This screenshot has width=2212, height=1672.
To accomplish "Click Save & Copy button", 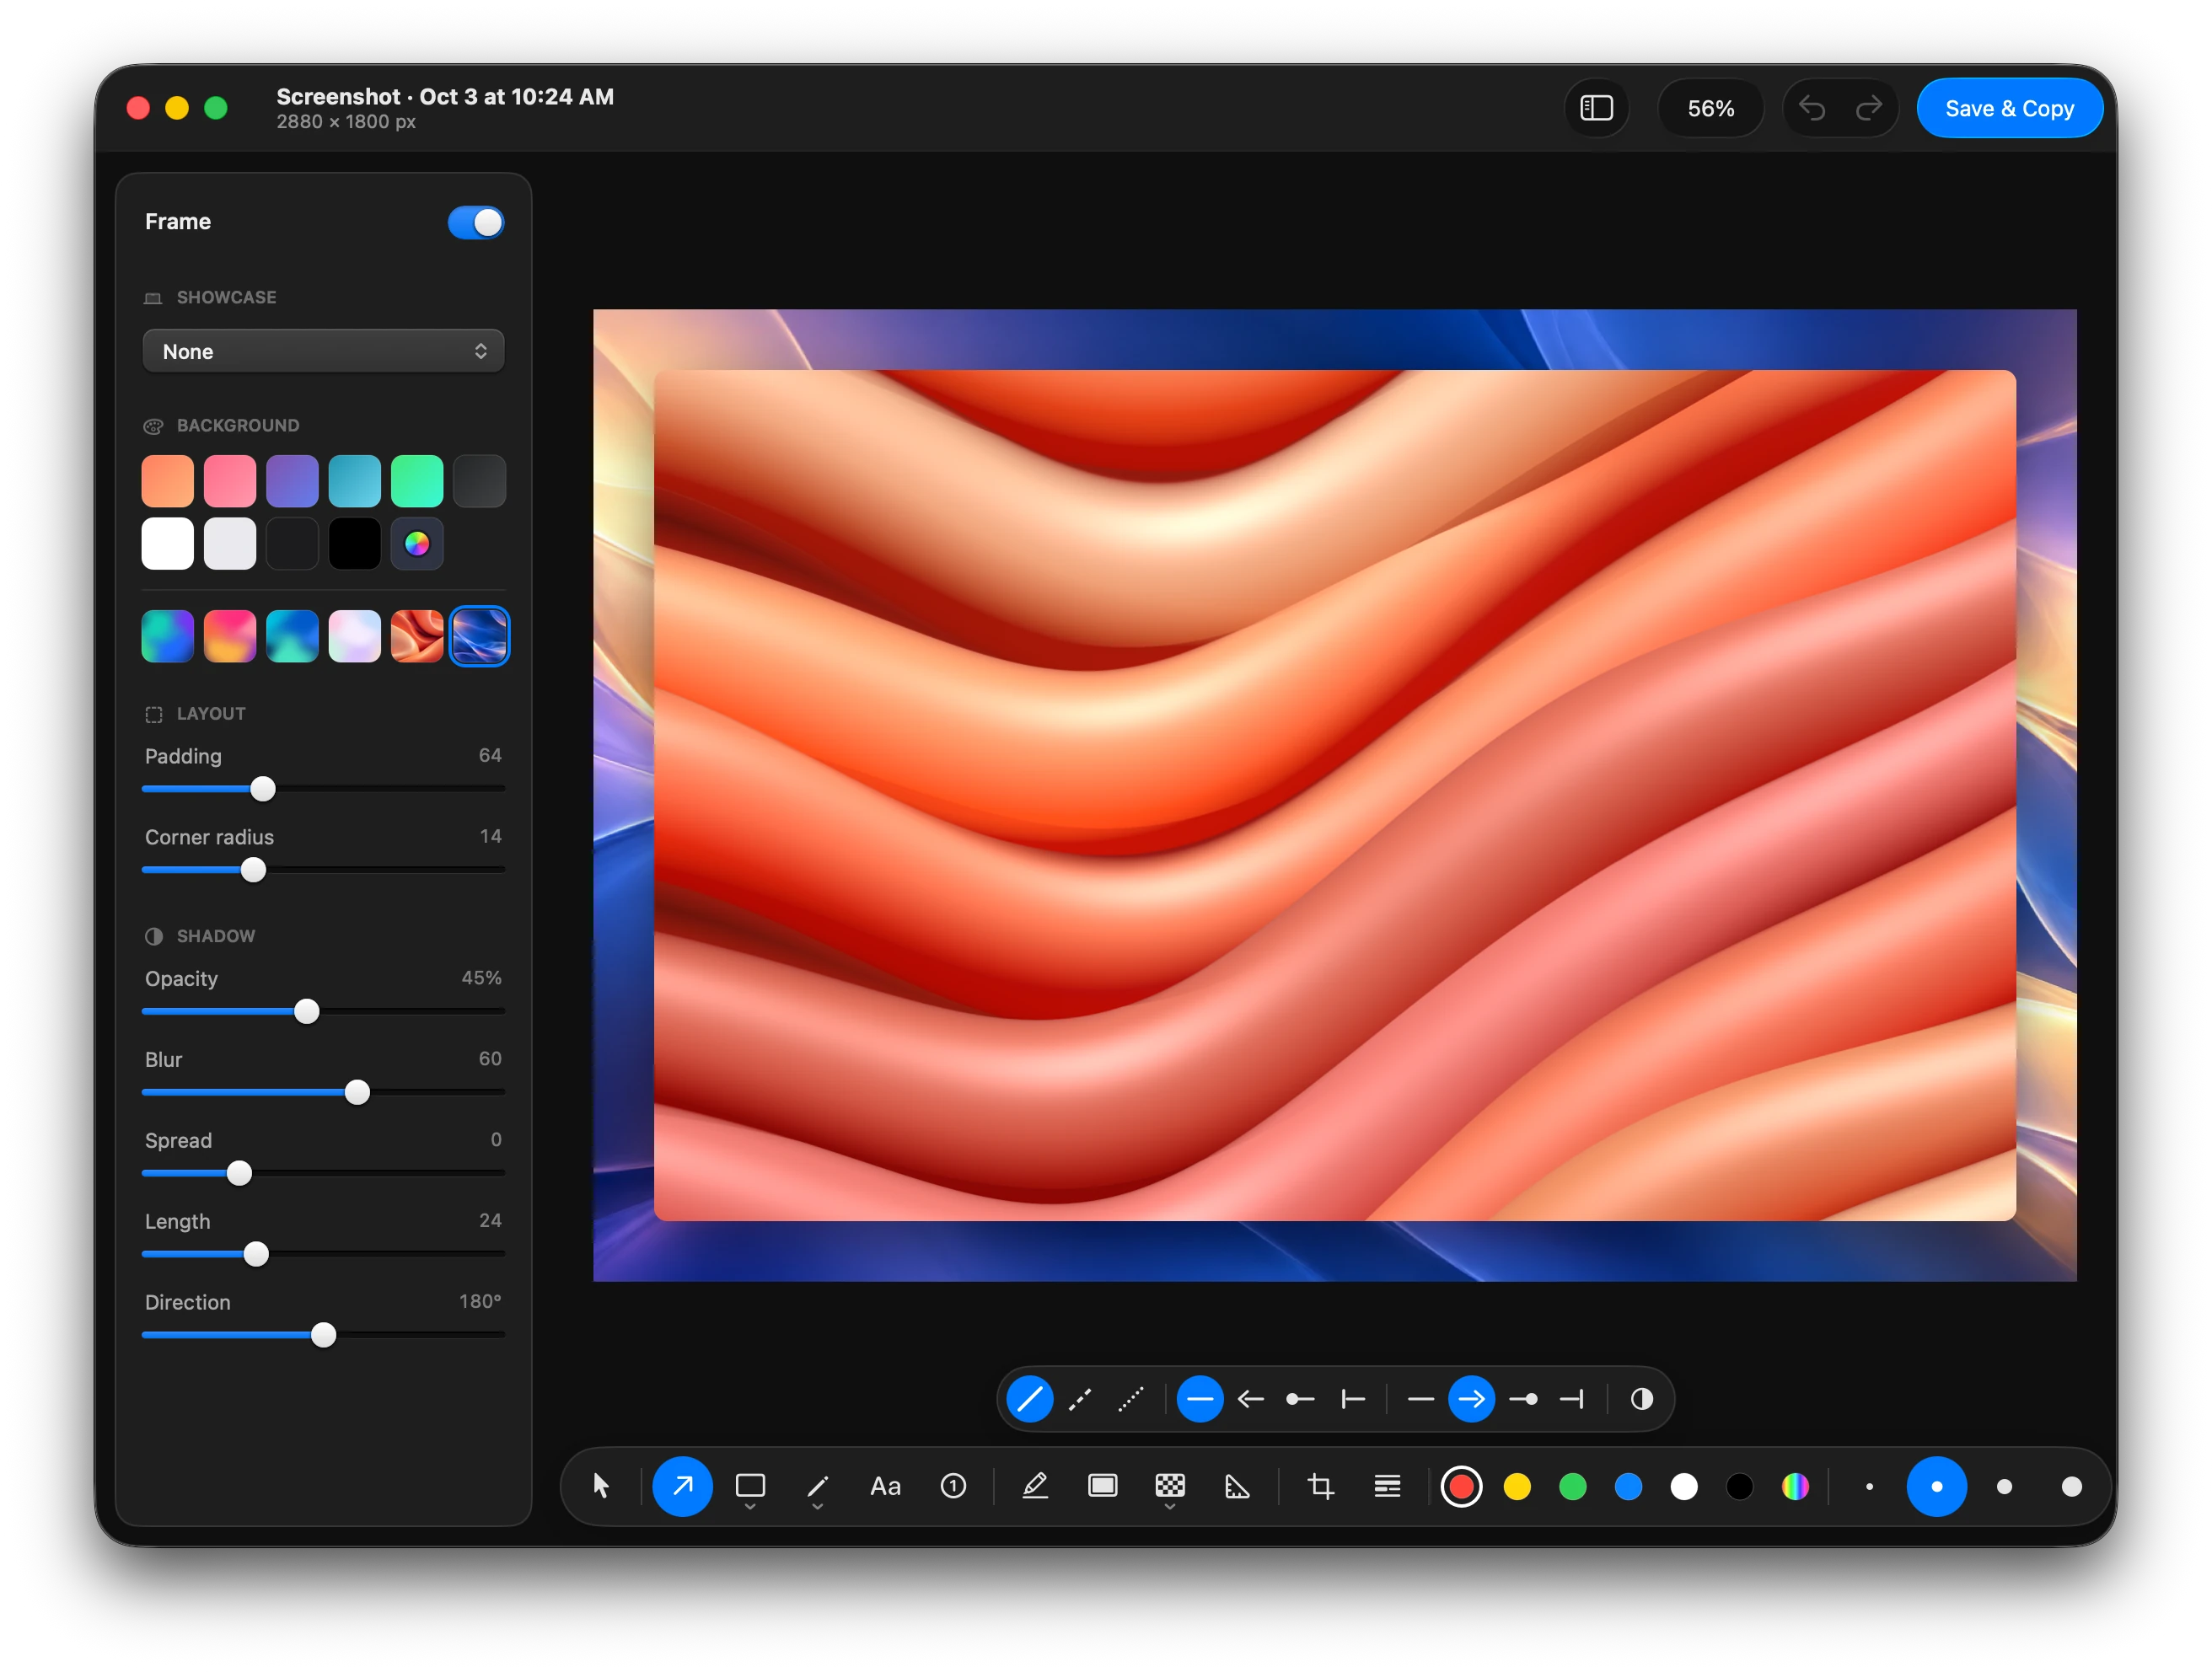I will [x=2009, y=108].
